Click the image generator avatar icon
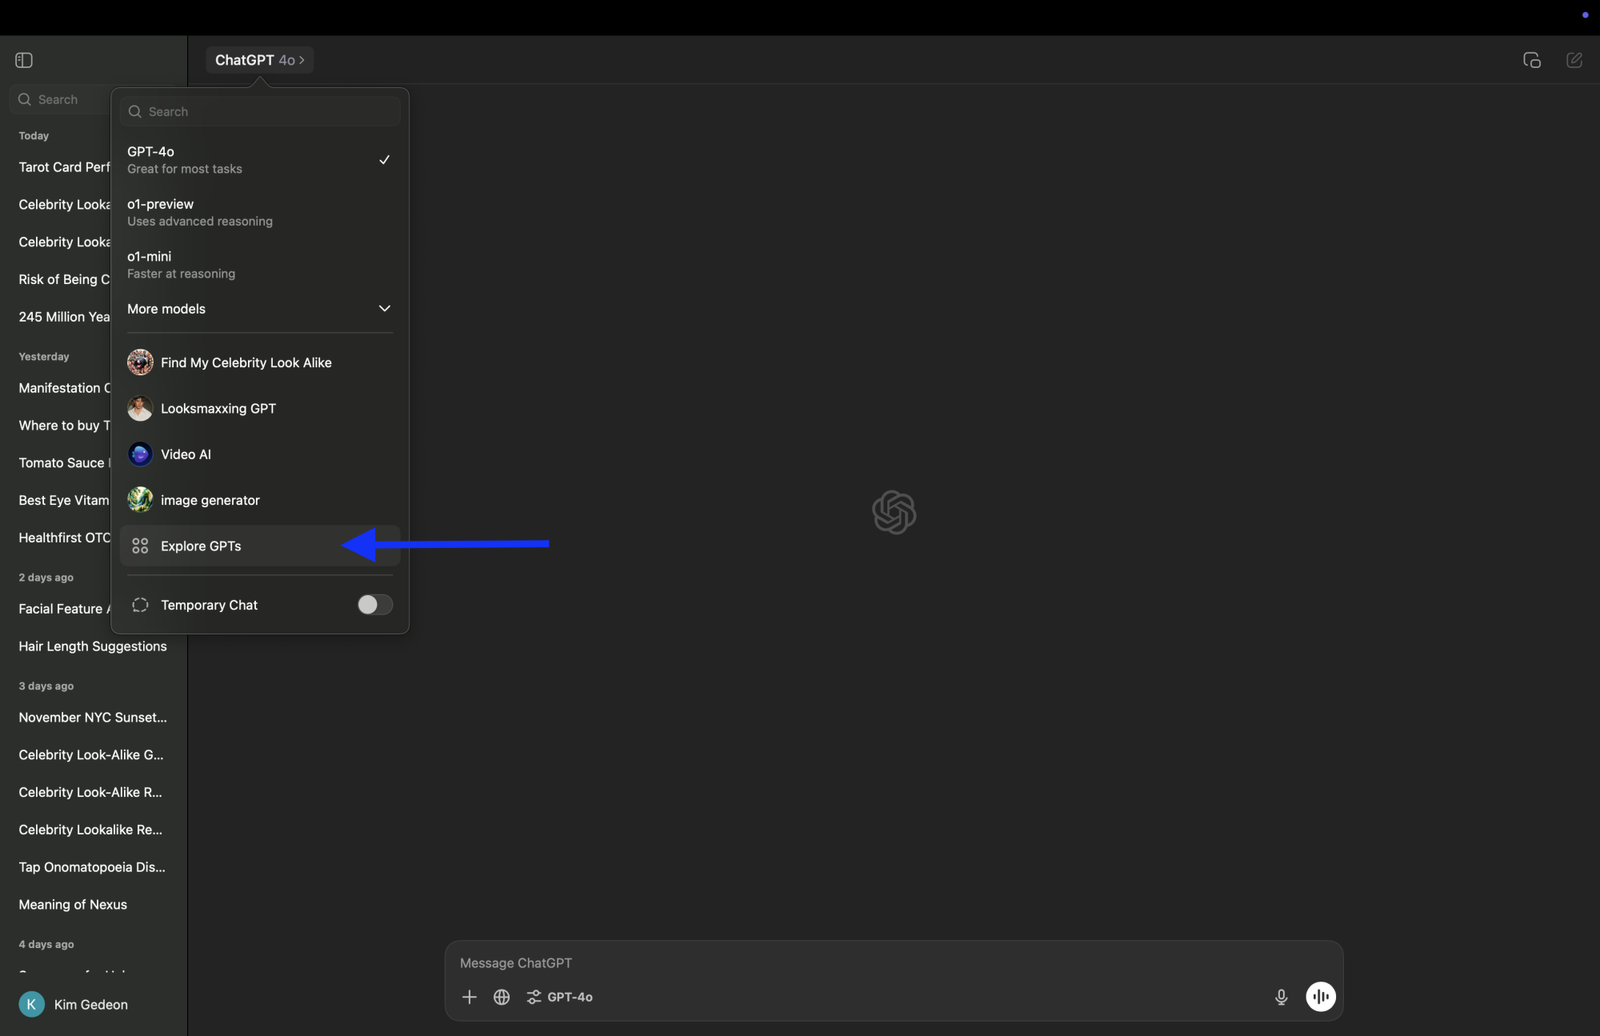The width and height of the screenshot is (1600, 1036). coord(140,500)
